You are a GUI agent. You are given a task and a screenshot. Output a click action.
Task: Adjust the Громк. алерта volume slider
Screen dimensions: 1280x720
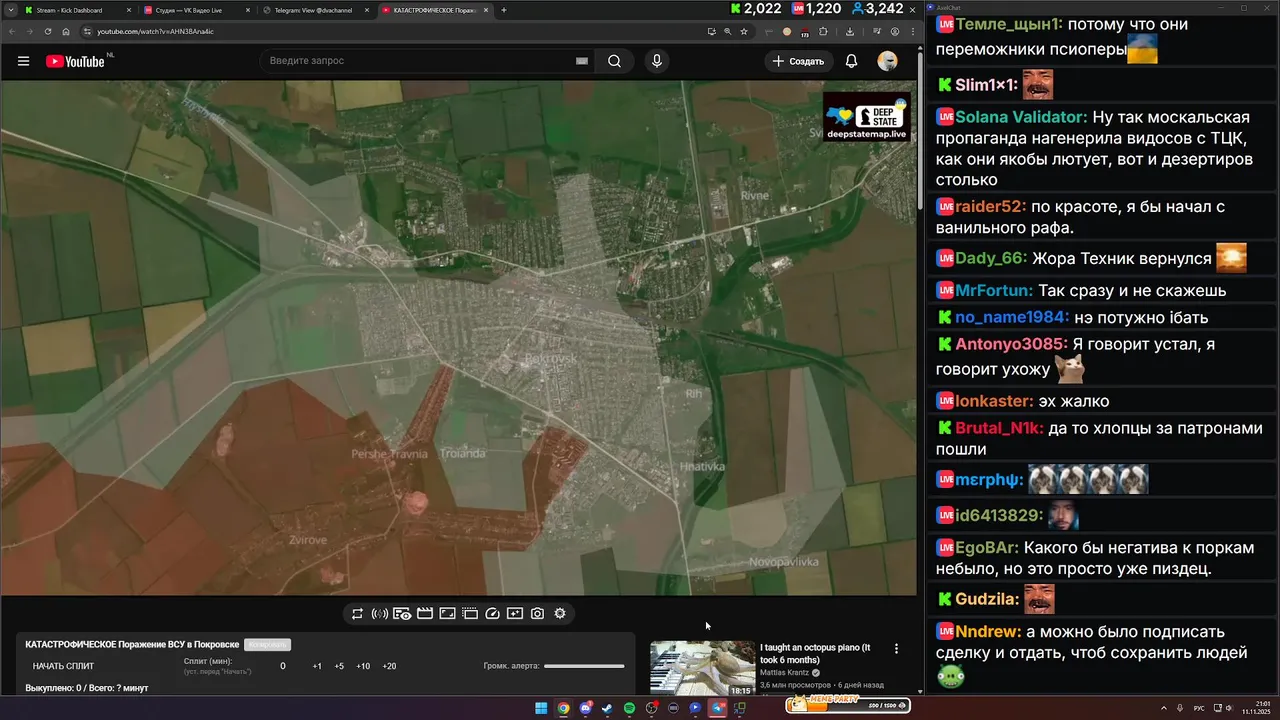[584, 666]
